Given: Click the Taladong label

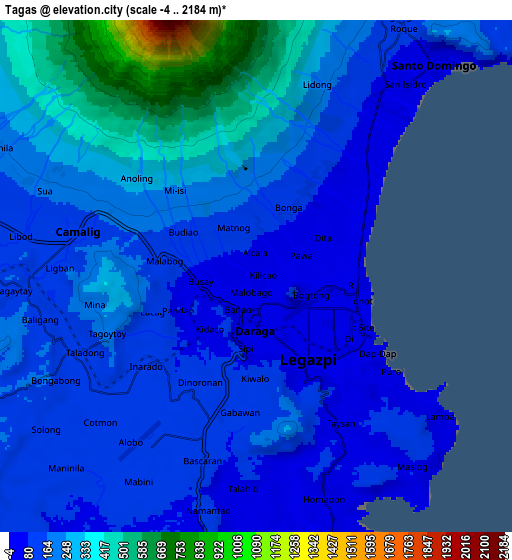Looking at the screenshot, I should pos(85,353).
